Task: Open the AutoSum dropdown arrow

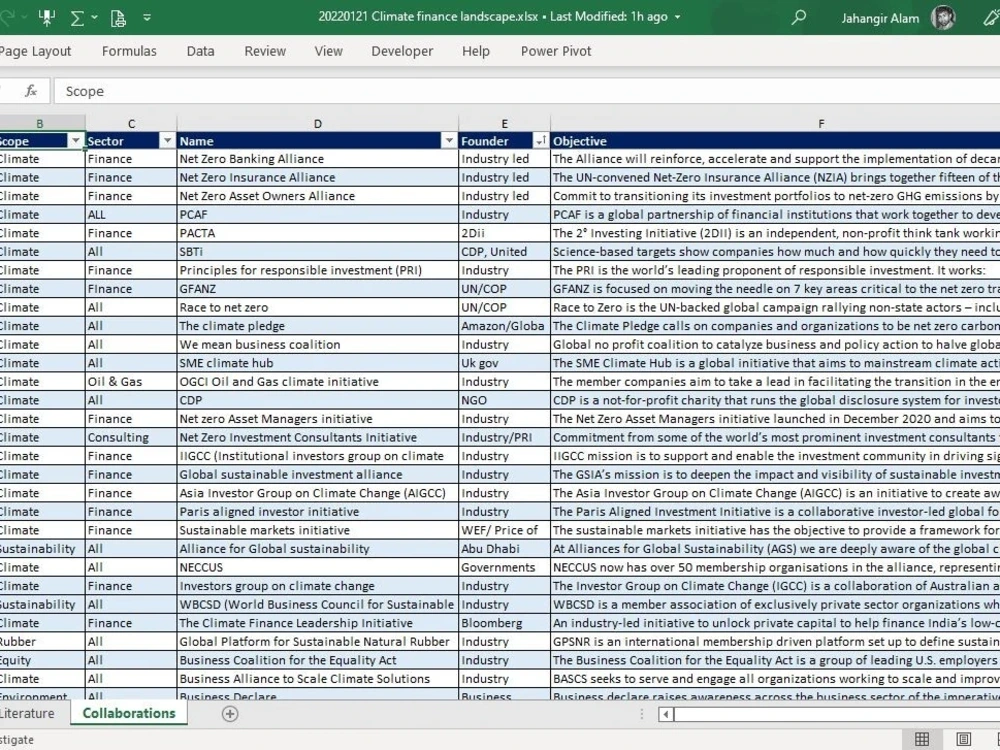Action: click(94, 17)
